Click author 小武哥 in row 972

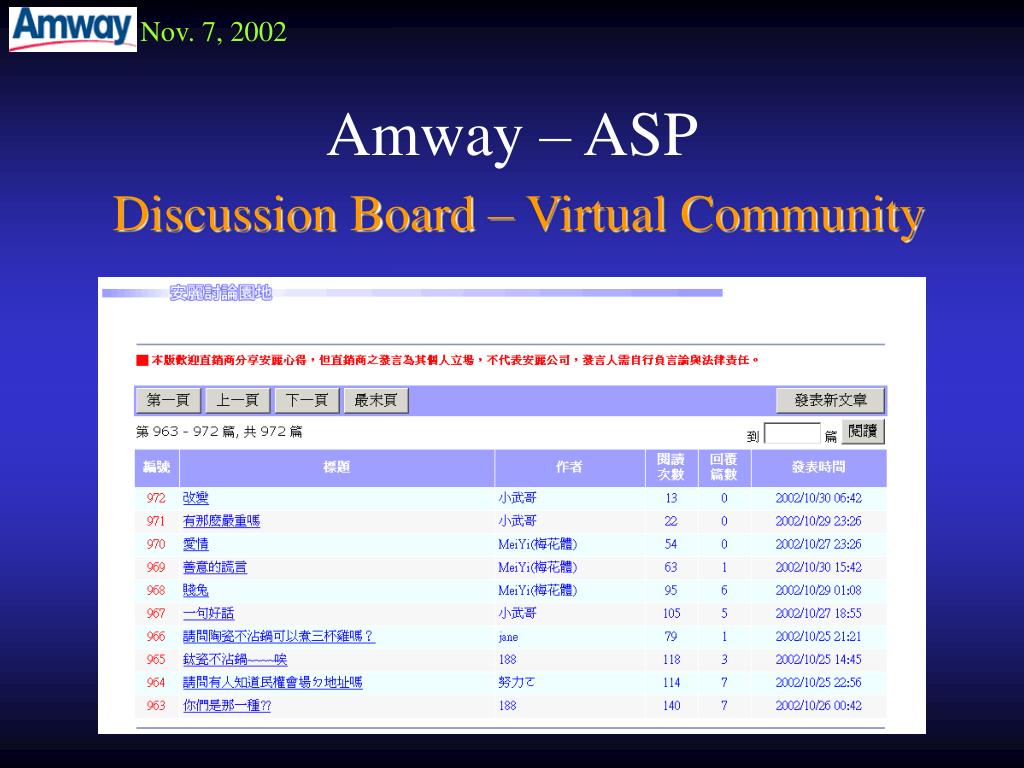click(x=517, y=498)
